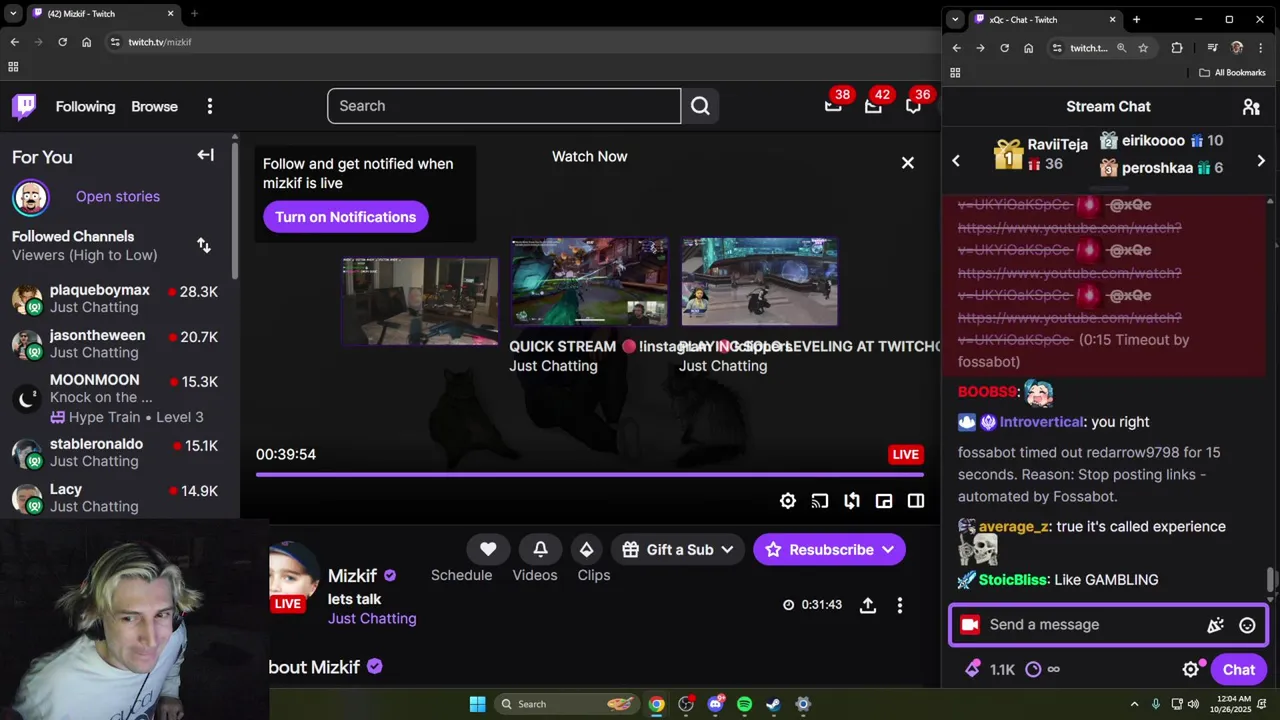The image size is (1280, 720).
Task: Open community users icon in Stream Chat
Action: 1251,107
